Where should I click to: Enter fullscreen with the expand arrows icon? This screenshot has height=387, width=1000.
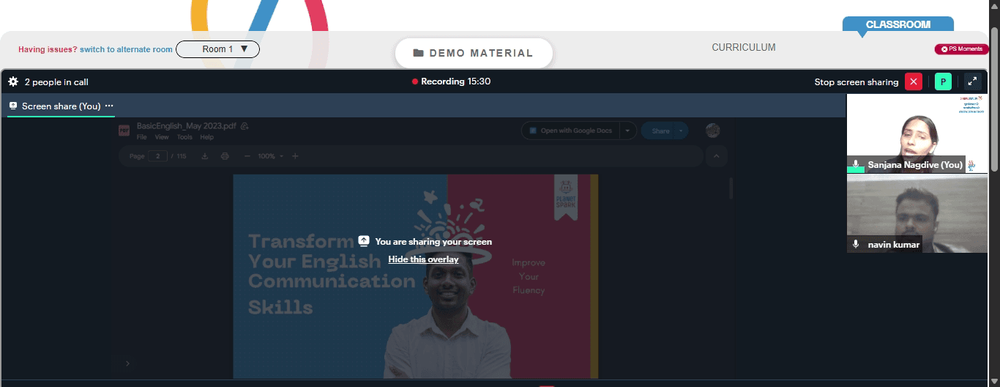tap(973, 82)
